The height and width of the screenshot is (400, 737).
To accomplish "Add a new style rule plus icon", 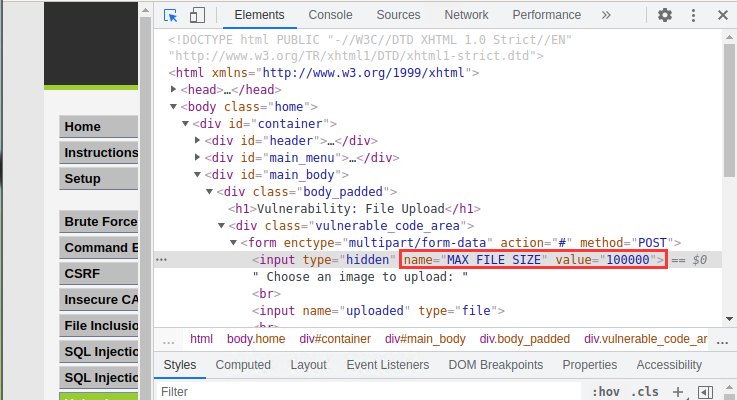I will (678, 392).
